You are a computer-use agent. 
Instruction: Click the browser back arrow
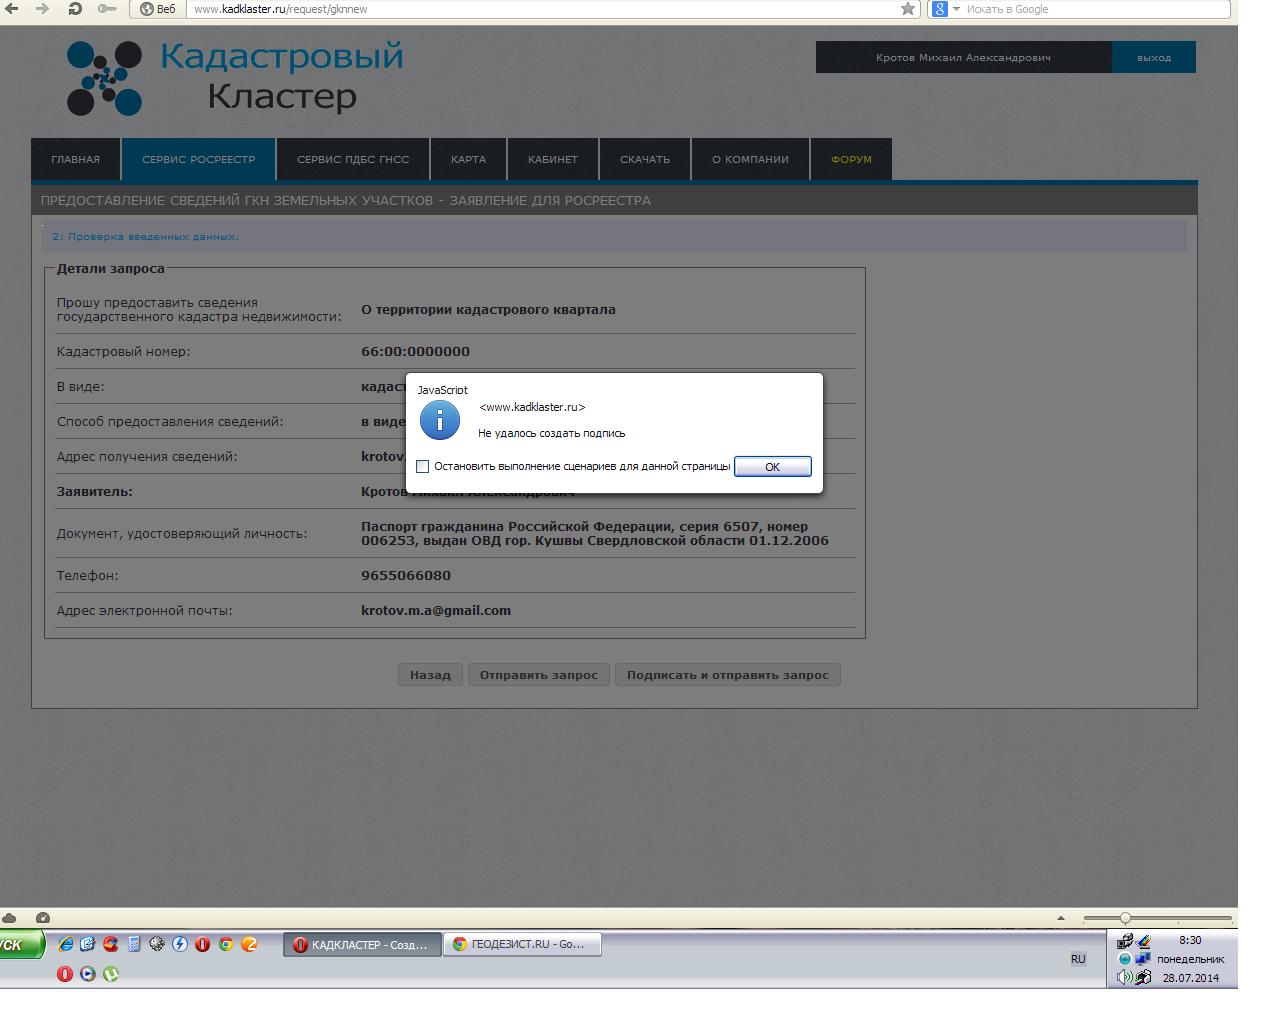(x=12, y=9)
